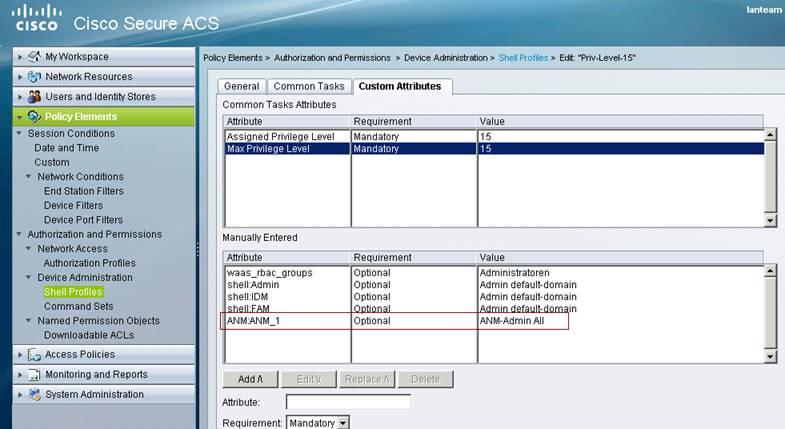Screen dimensions: 785x429
Task: Click the Replace button
Action: 367,379
